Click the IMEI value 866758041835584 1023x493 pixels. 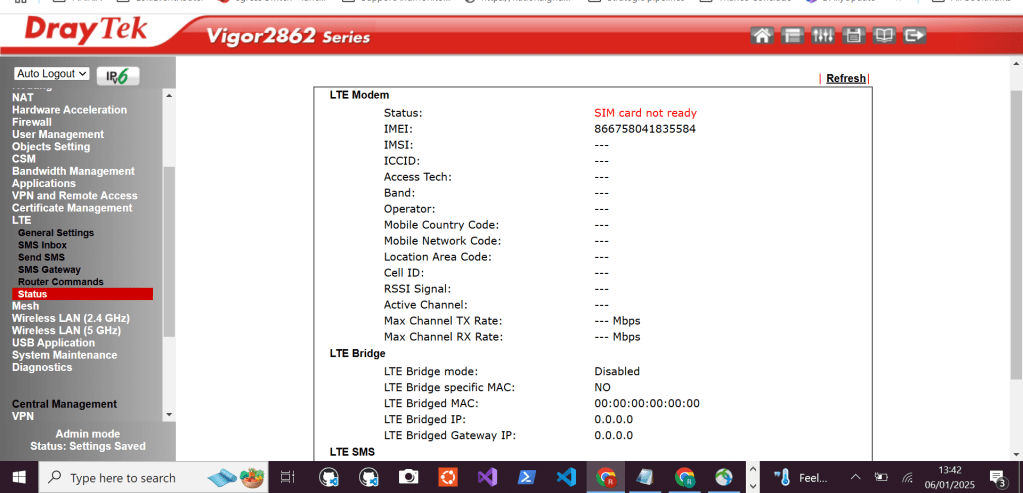645,129
